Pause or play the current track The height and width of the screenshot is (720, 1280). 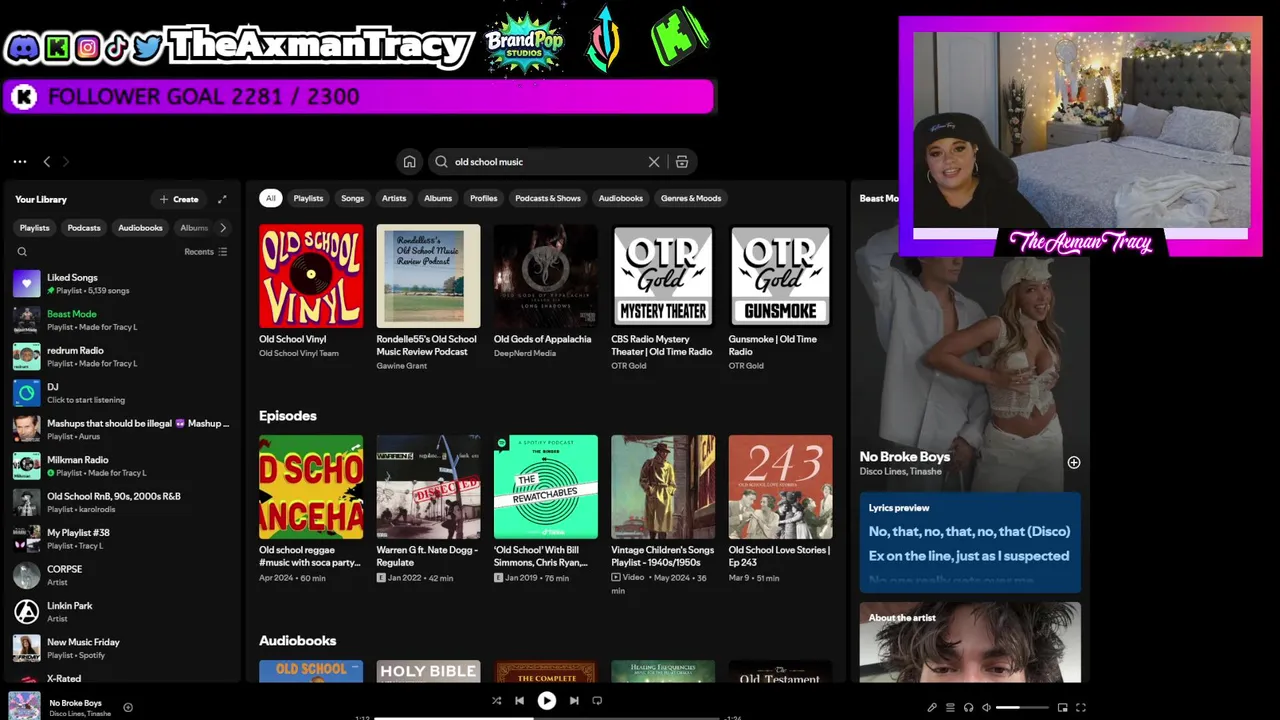[x=547, y=701]
